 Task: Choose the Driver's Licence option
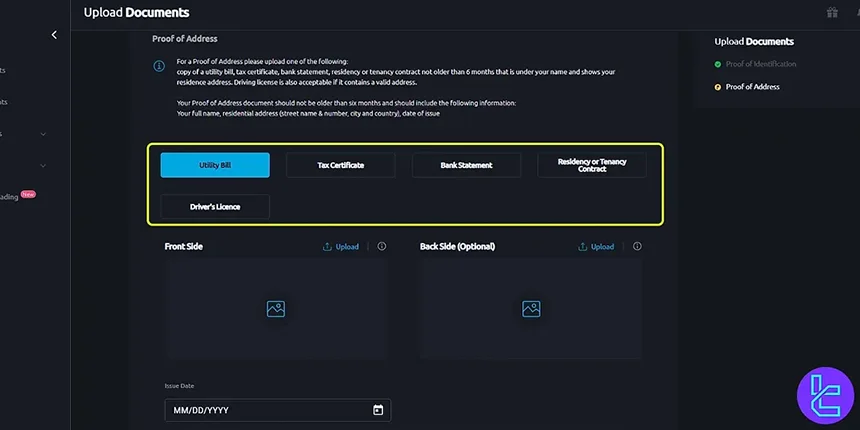[x=215, y=207]
